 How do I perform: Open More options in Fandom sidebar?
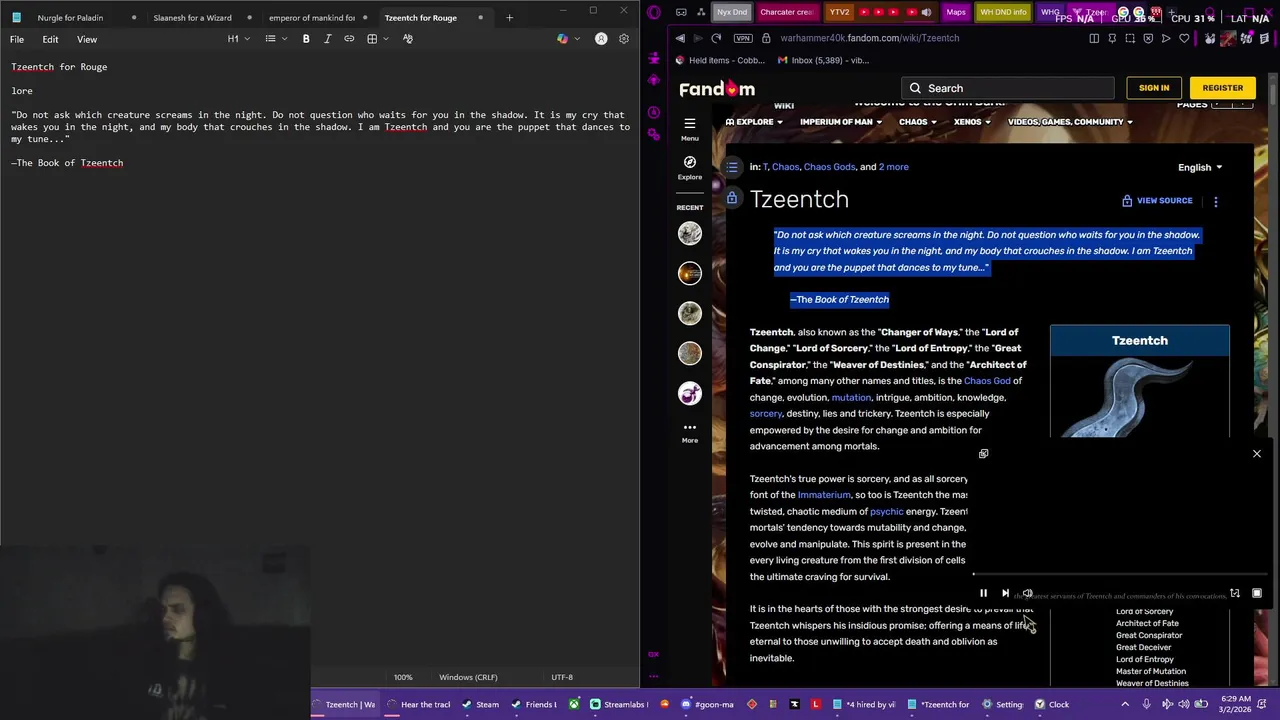[x=689, y=432]
